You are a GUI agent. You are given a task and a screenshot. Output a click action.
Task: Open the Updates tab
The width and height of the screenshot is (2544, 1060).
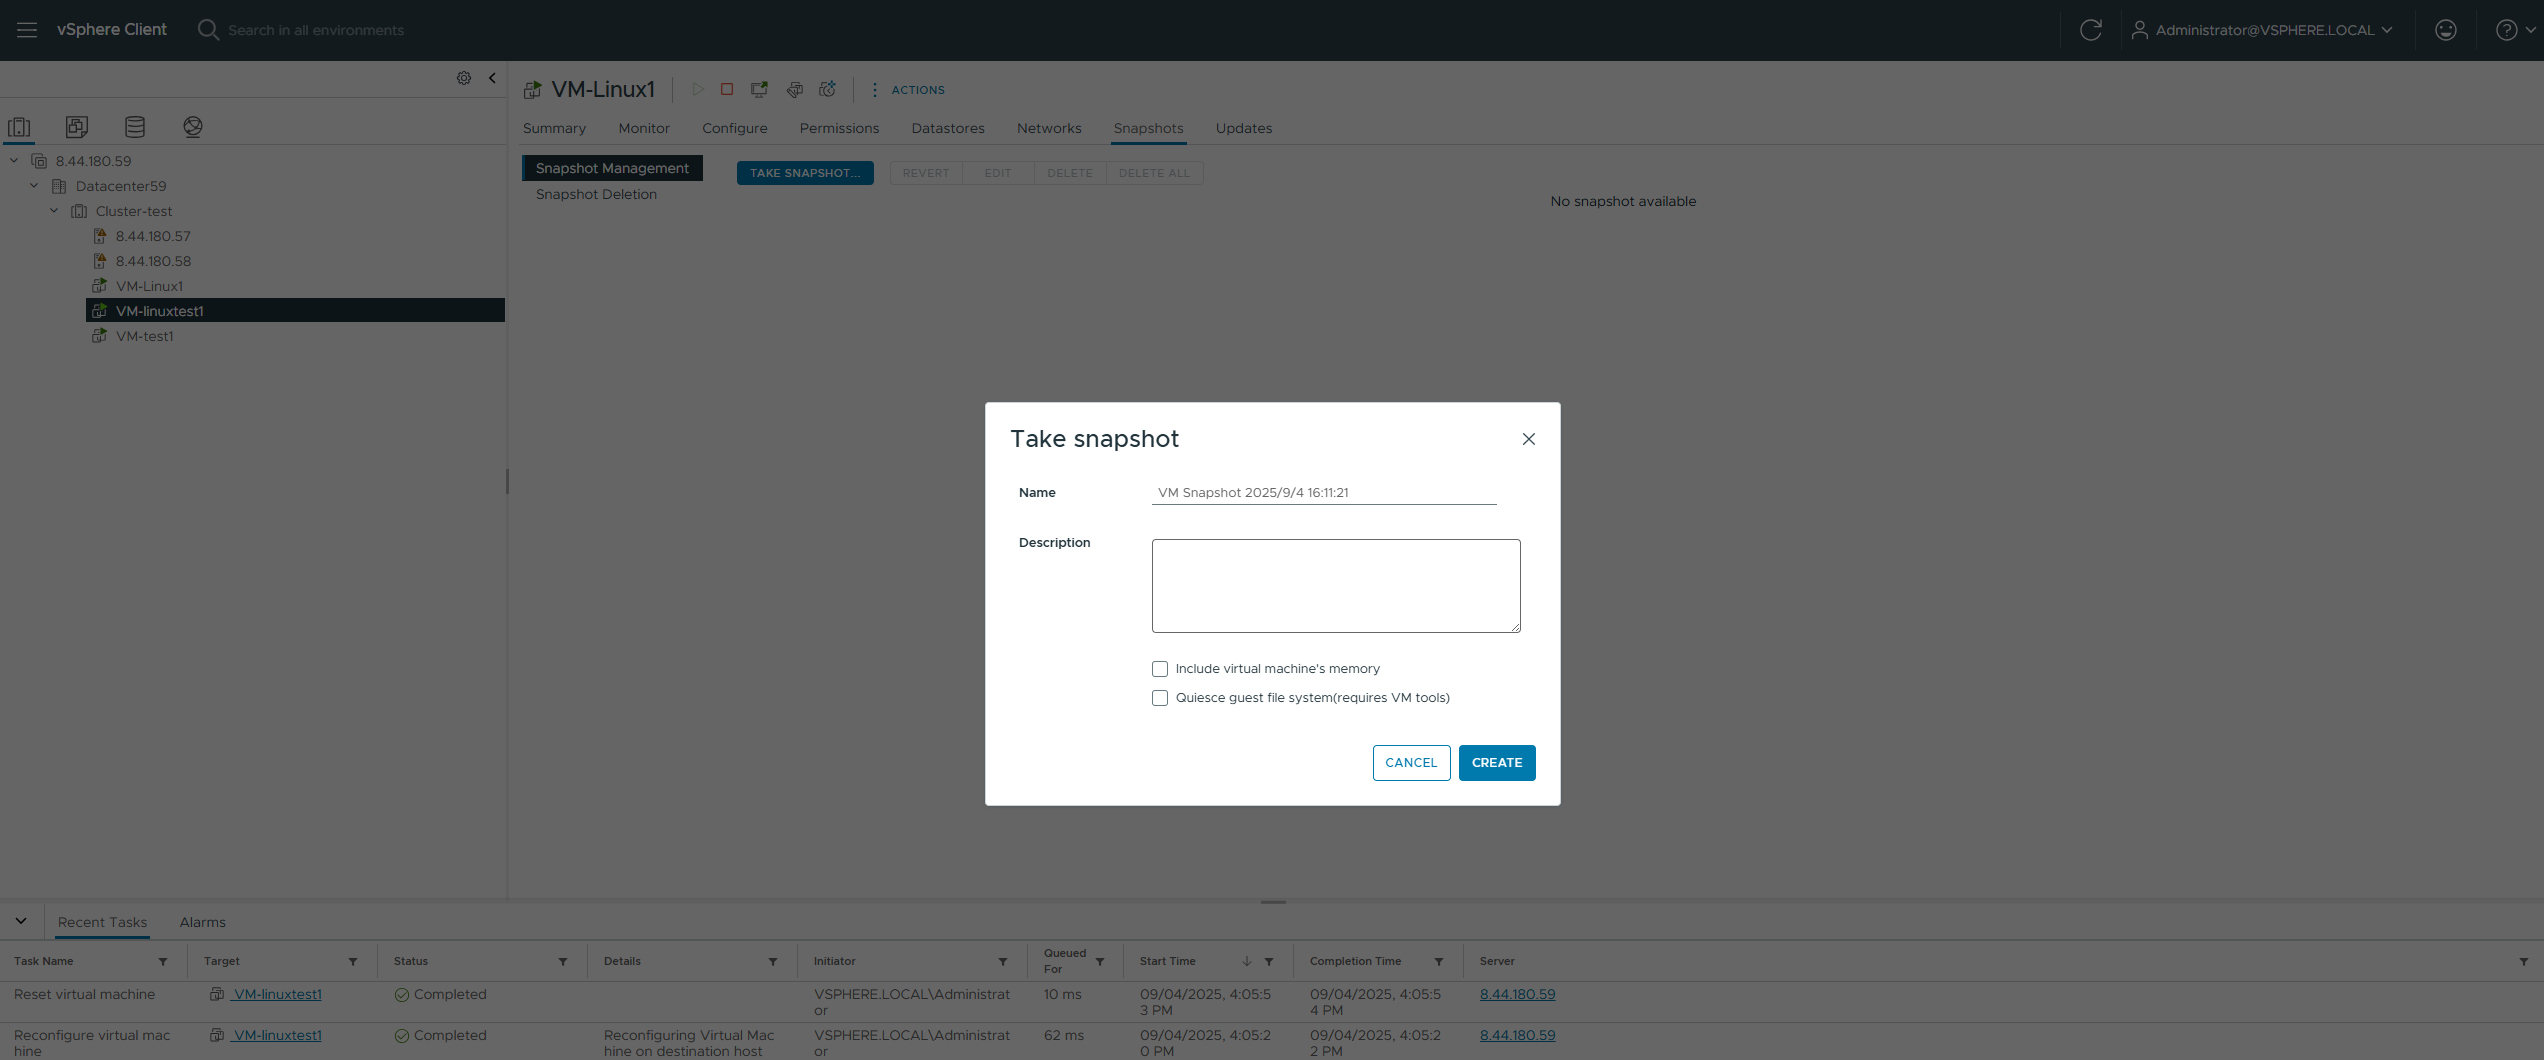click(x=1244, y=128)
